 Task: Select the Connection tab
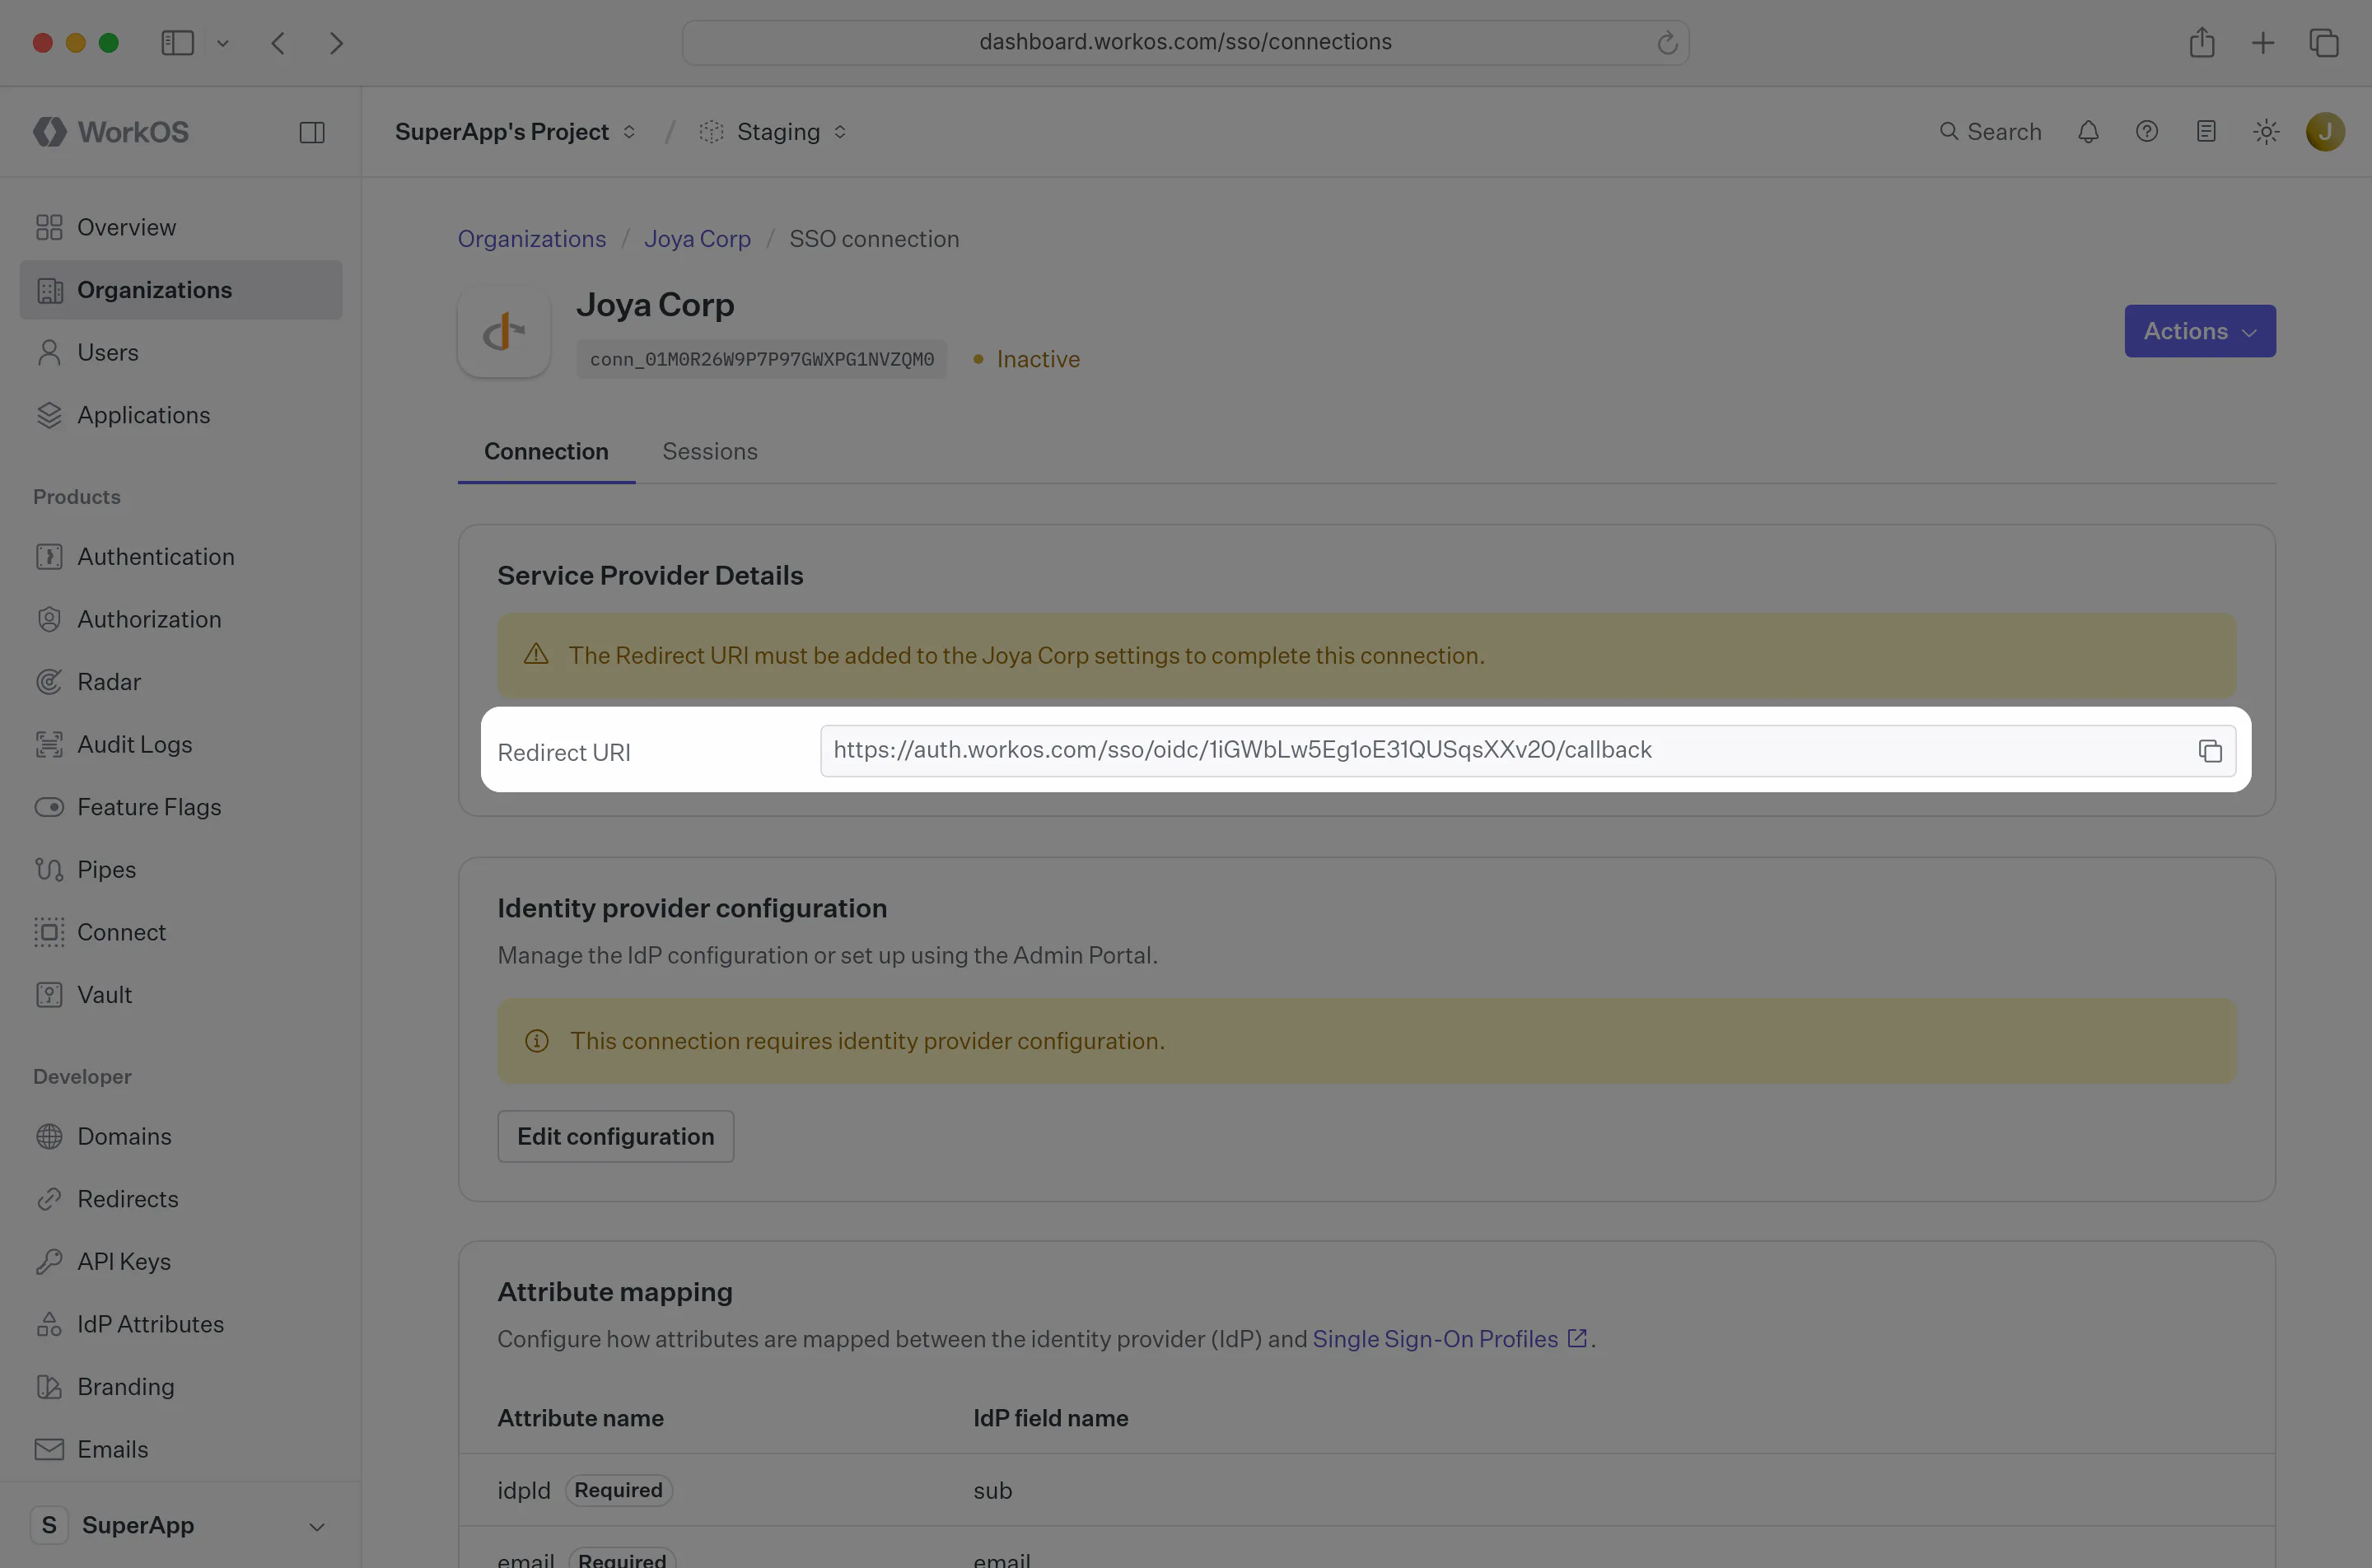pos(546,452)
